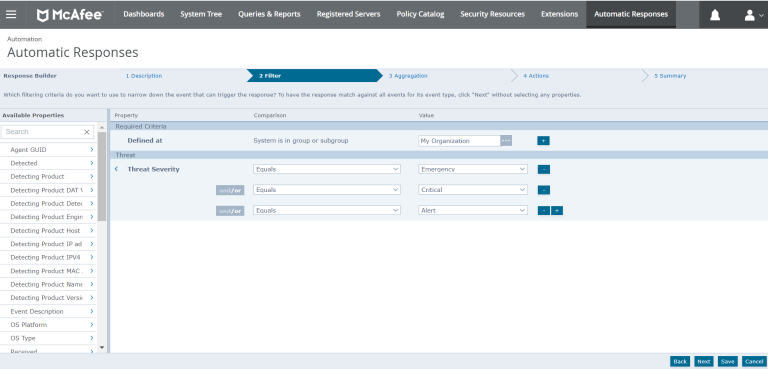Image resolution: width=768 pixels, height=369 pixels.
Task: Click the Threat Severity property label
Action: pos(153,169)
